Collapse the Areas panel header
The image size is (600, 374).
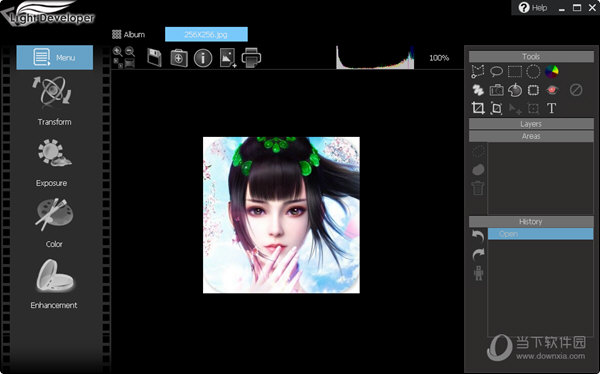click(531, 136)
